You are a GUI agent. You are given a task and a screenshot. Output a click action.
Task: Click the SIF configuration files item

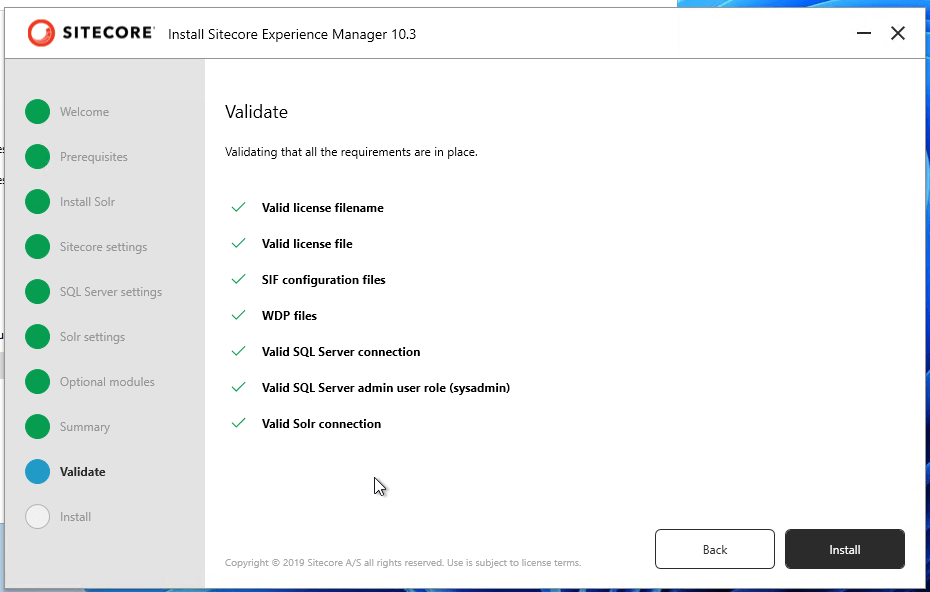(323, 280)
